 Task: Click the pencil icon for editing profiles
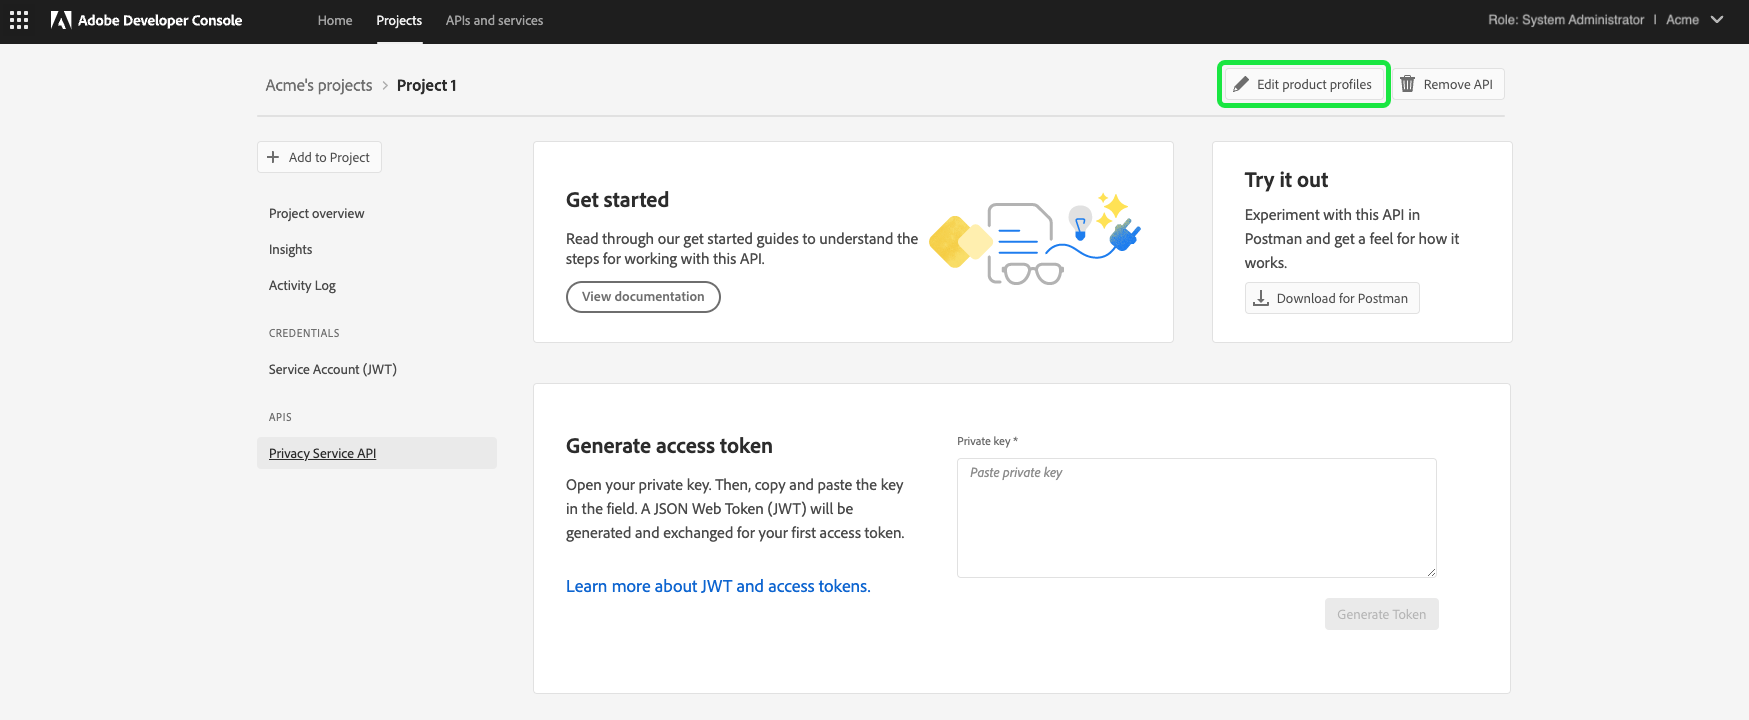point(1241,84)
